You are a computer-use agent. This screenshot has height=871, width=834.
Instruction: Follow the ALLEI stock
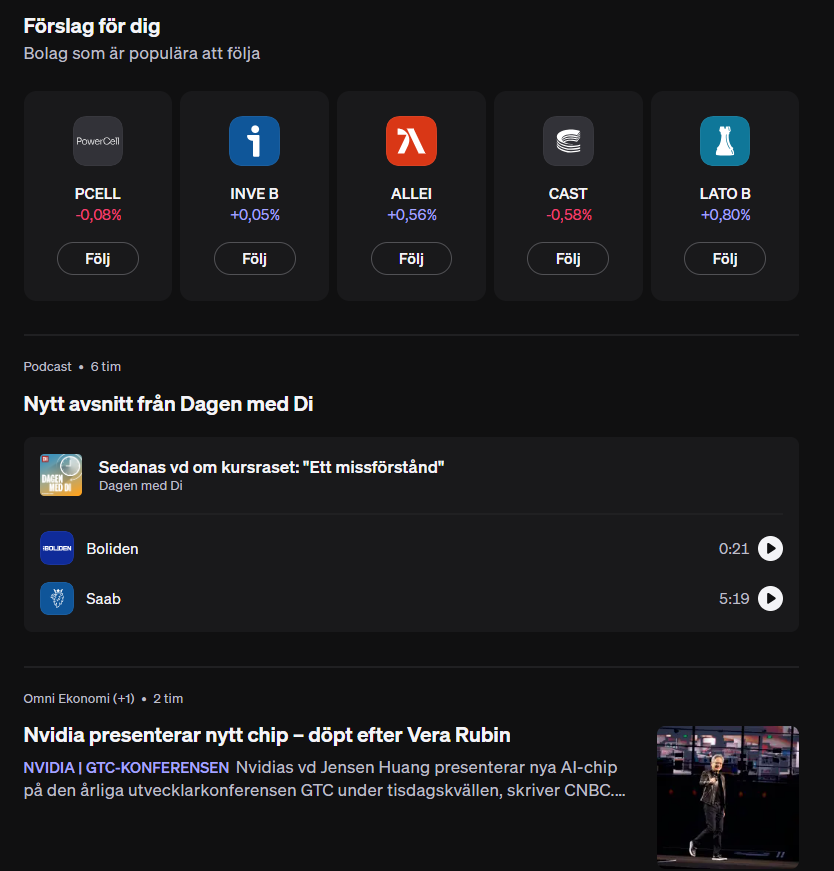click(x=411, y=258)
